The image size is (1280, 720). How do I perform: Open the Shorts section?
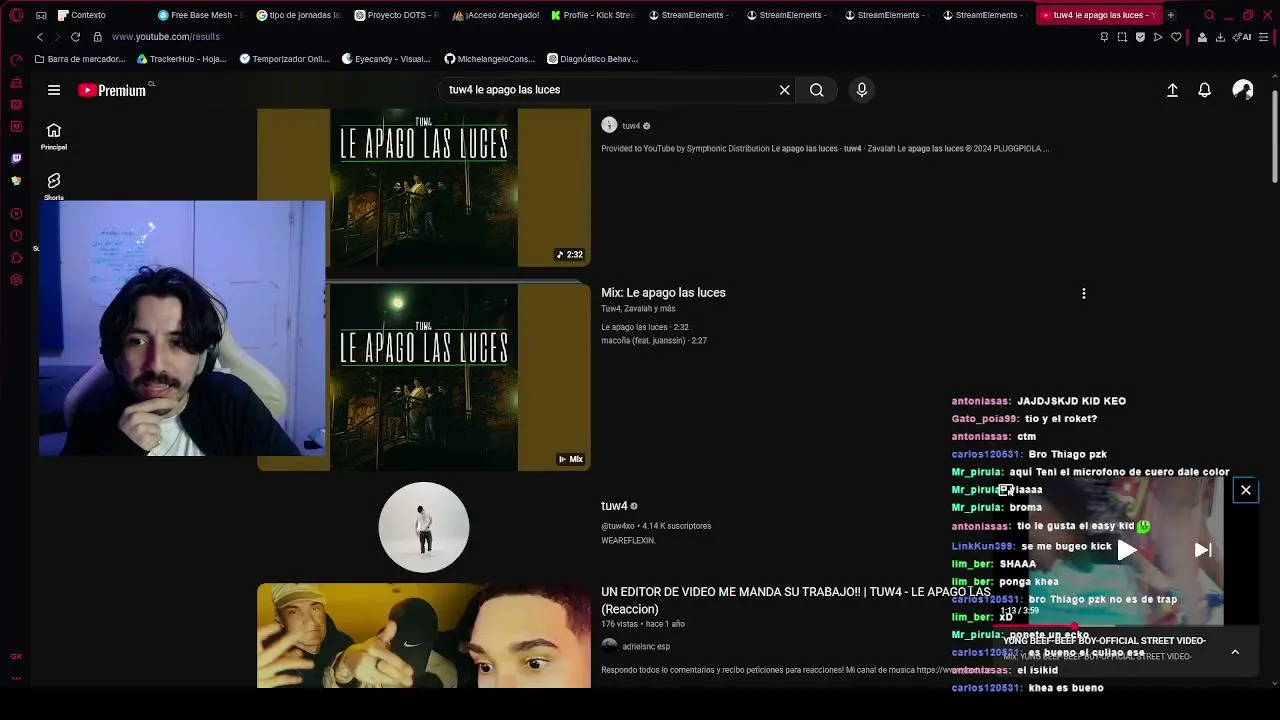click(54, 185)
